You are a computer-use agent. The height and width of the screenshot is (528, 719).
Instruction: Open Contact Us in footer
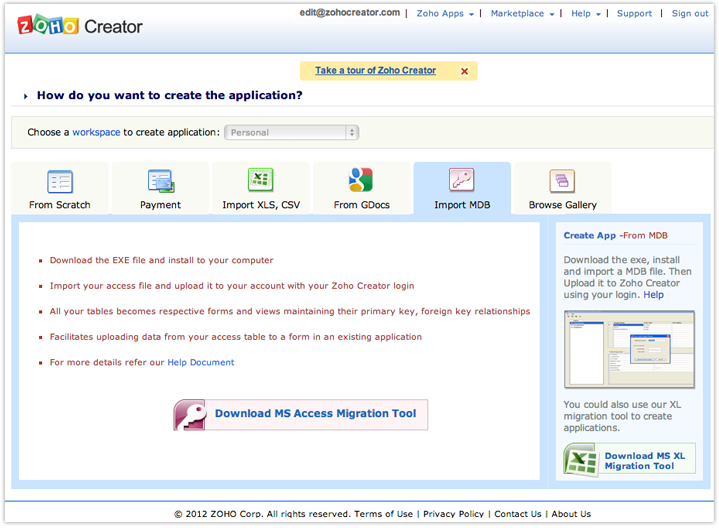pos(518,514)
